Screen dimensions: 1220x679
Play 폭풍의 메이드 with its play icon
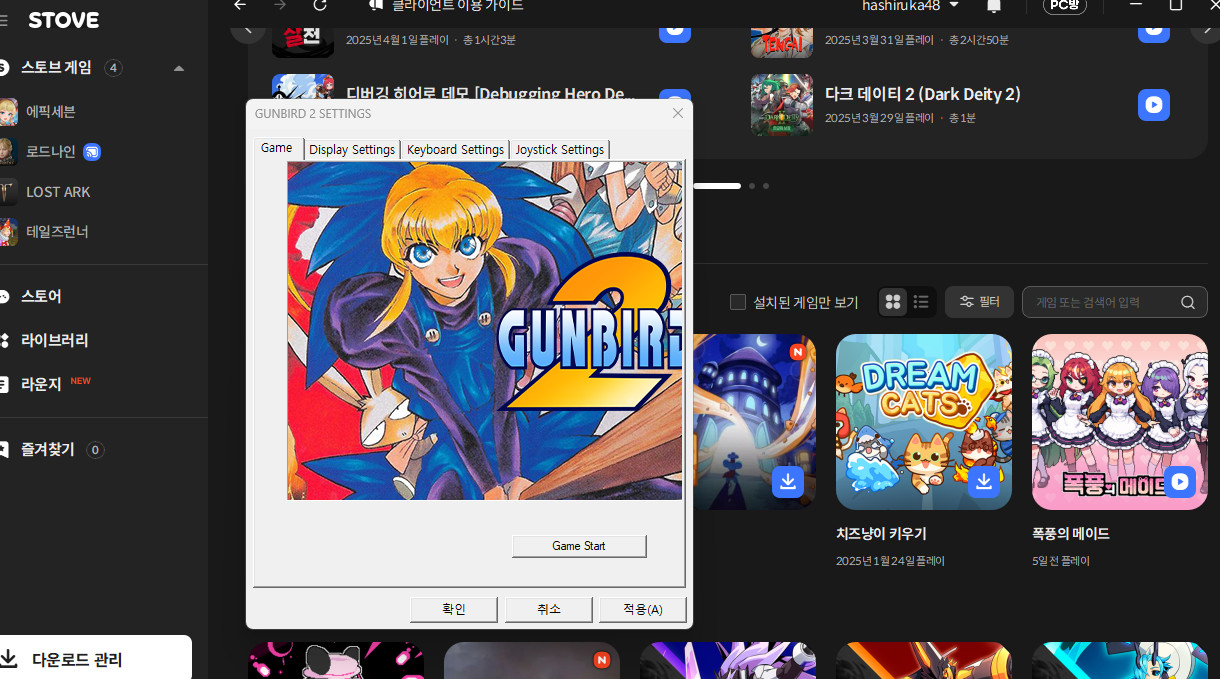(x=1180, y=482)
